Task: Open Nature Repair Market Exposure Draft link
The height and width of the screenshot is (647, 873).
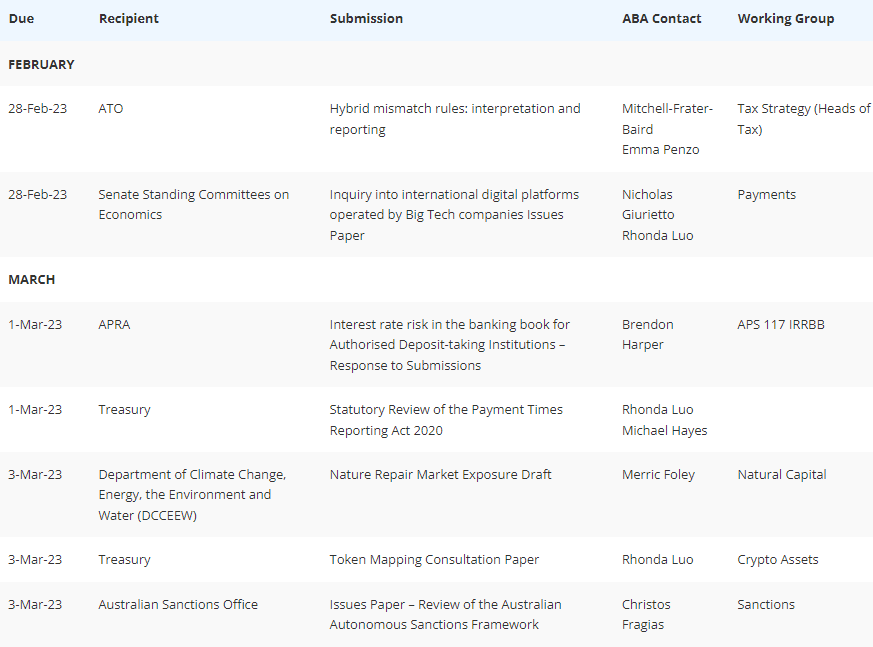Action: click(440, 474)
